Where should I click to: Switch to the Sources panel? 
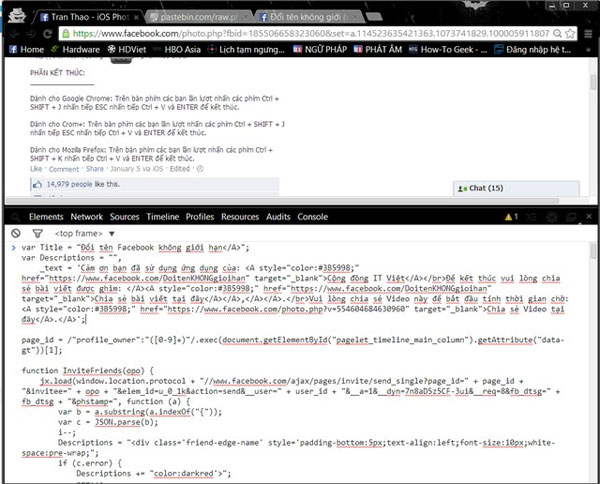[124, 217]
